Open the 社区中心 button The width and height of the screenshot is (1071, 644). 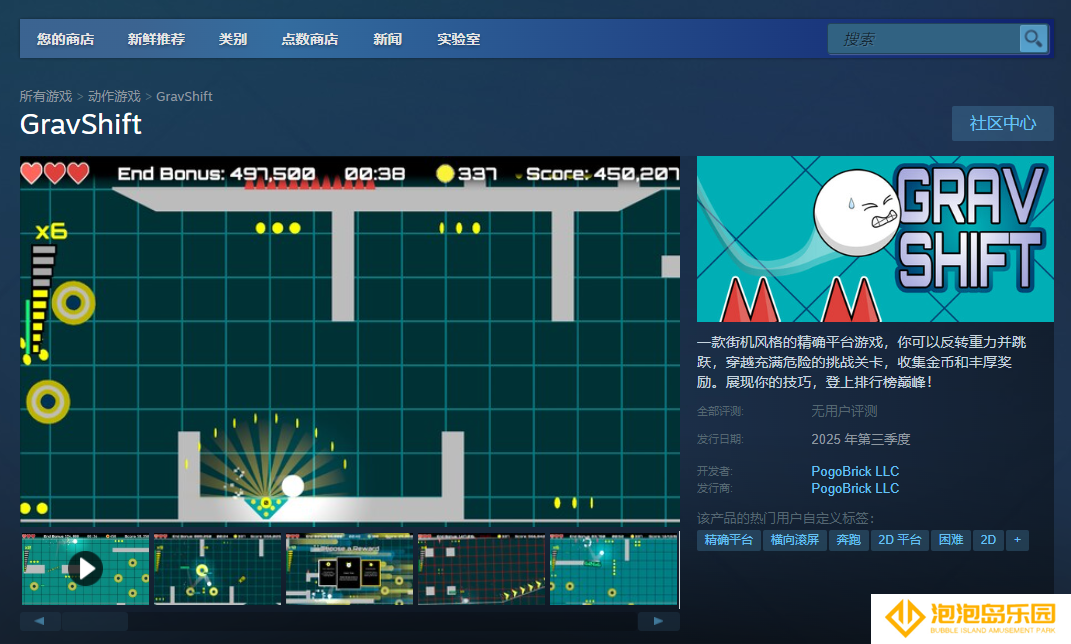[1003, 124]
